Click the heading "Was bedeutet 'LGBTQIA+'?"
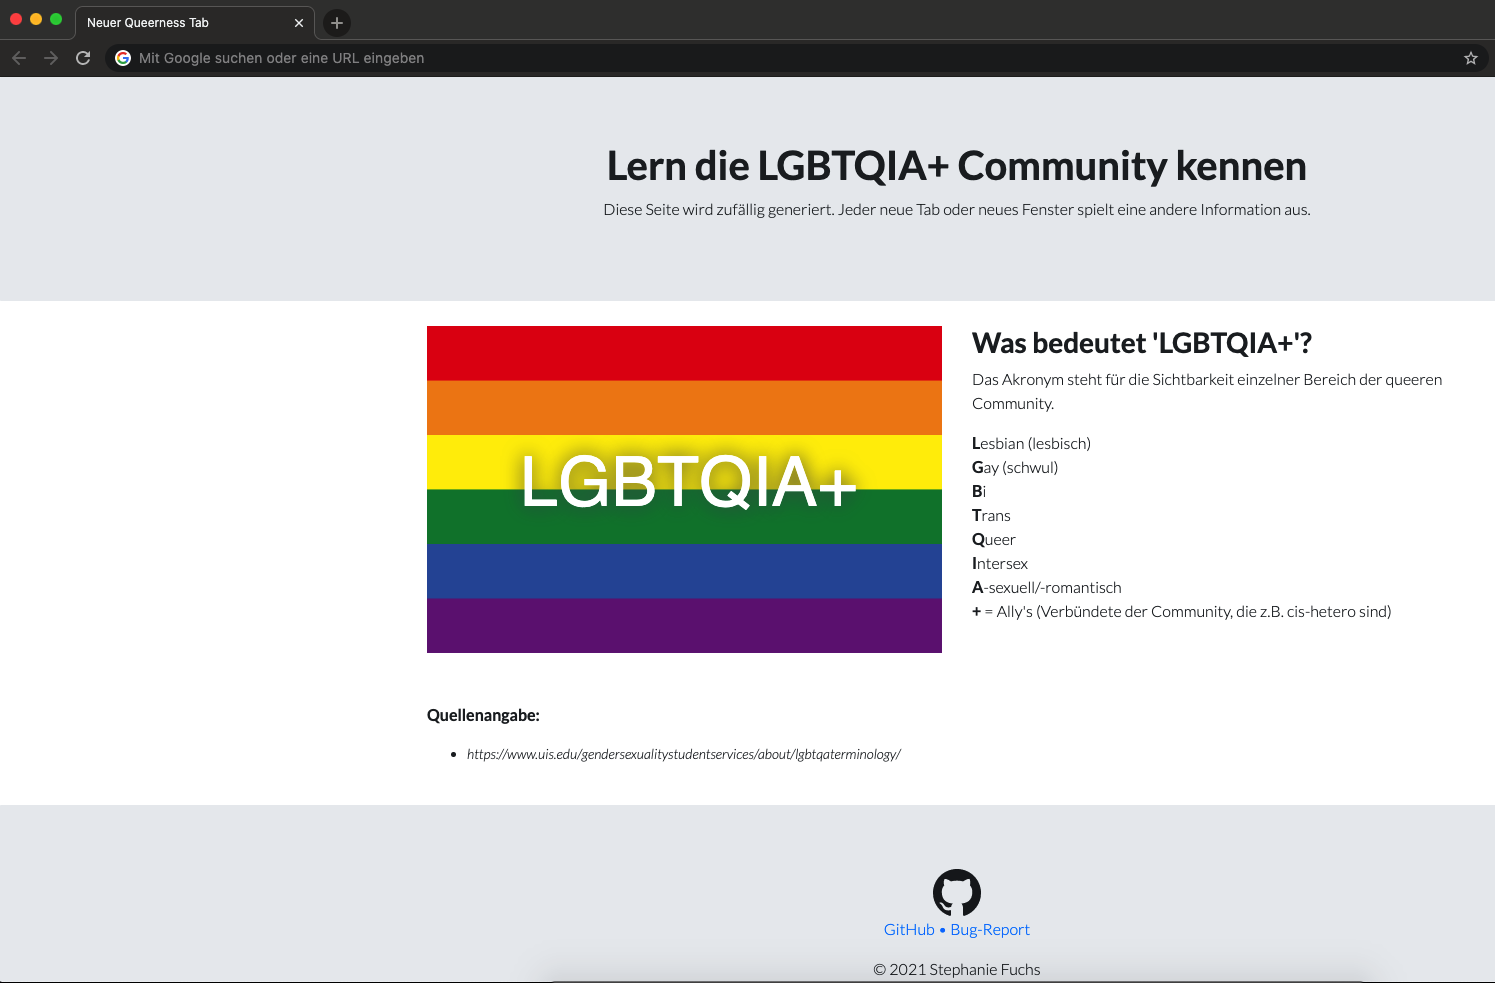 pyautogui.click(x=1142, y=343)
